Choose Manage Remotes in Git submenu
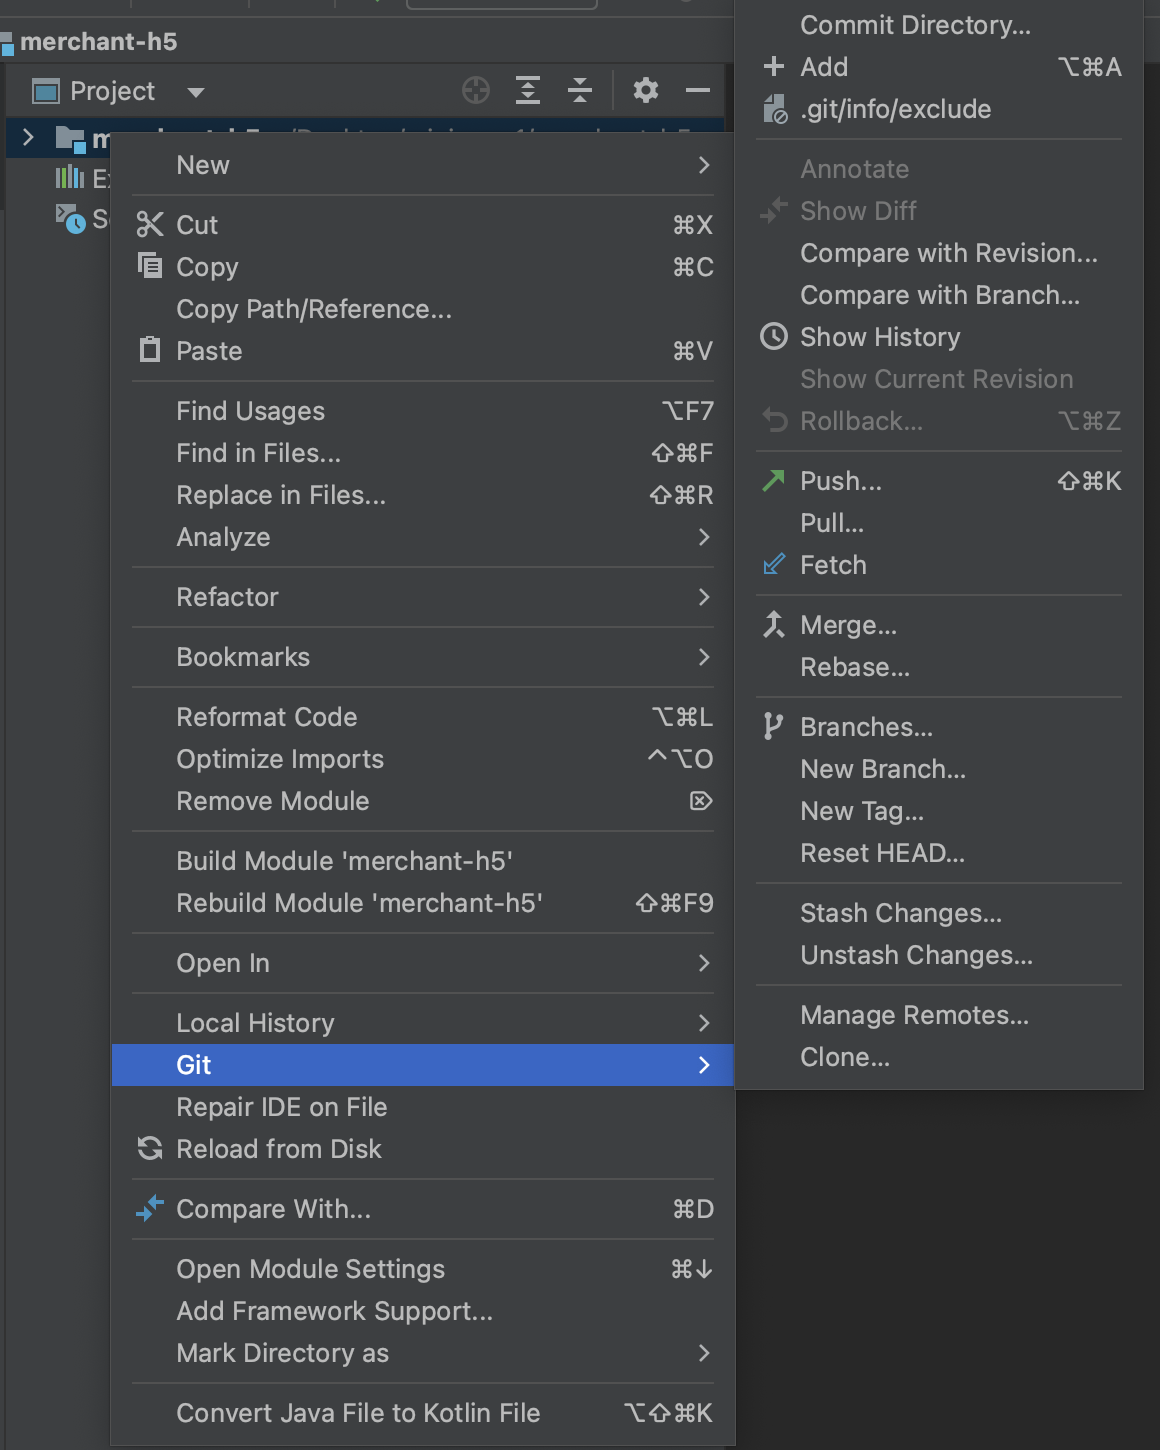The width and height of the screenshot is (1160, 1450). (x=914, y=1015)
